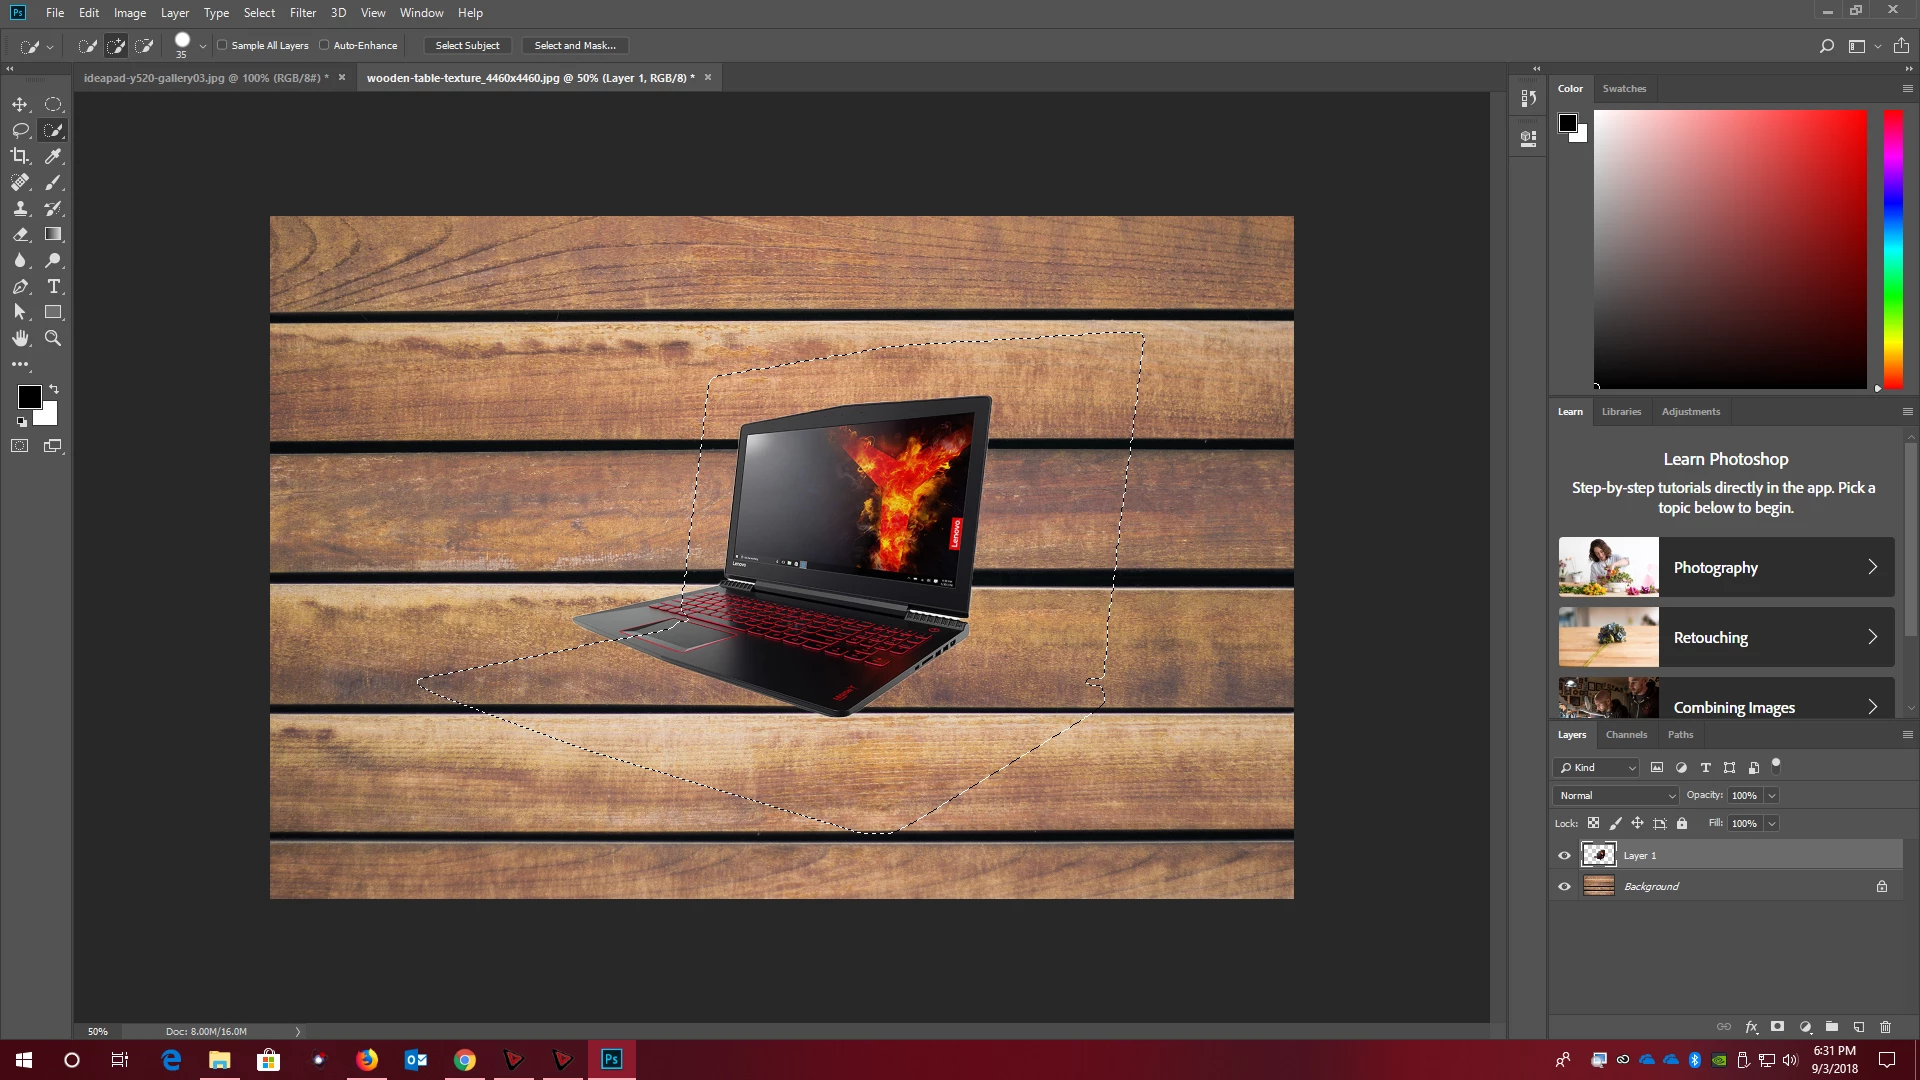Click the delete layer trash icon
Image resolution: width=1920 pixels, height=1080 pixels.
1885,1027
